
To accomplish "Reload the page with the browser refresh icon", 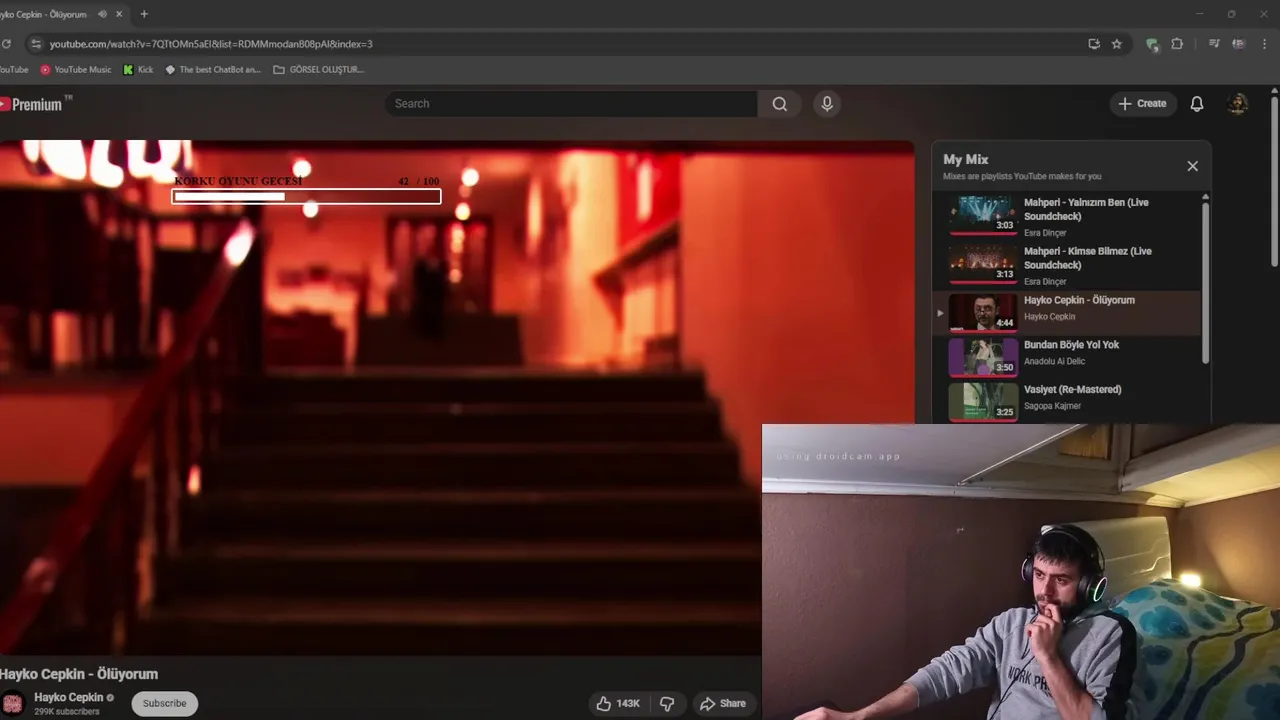I will pyautogui.click(x=6, y=44).
